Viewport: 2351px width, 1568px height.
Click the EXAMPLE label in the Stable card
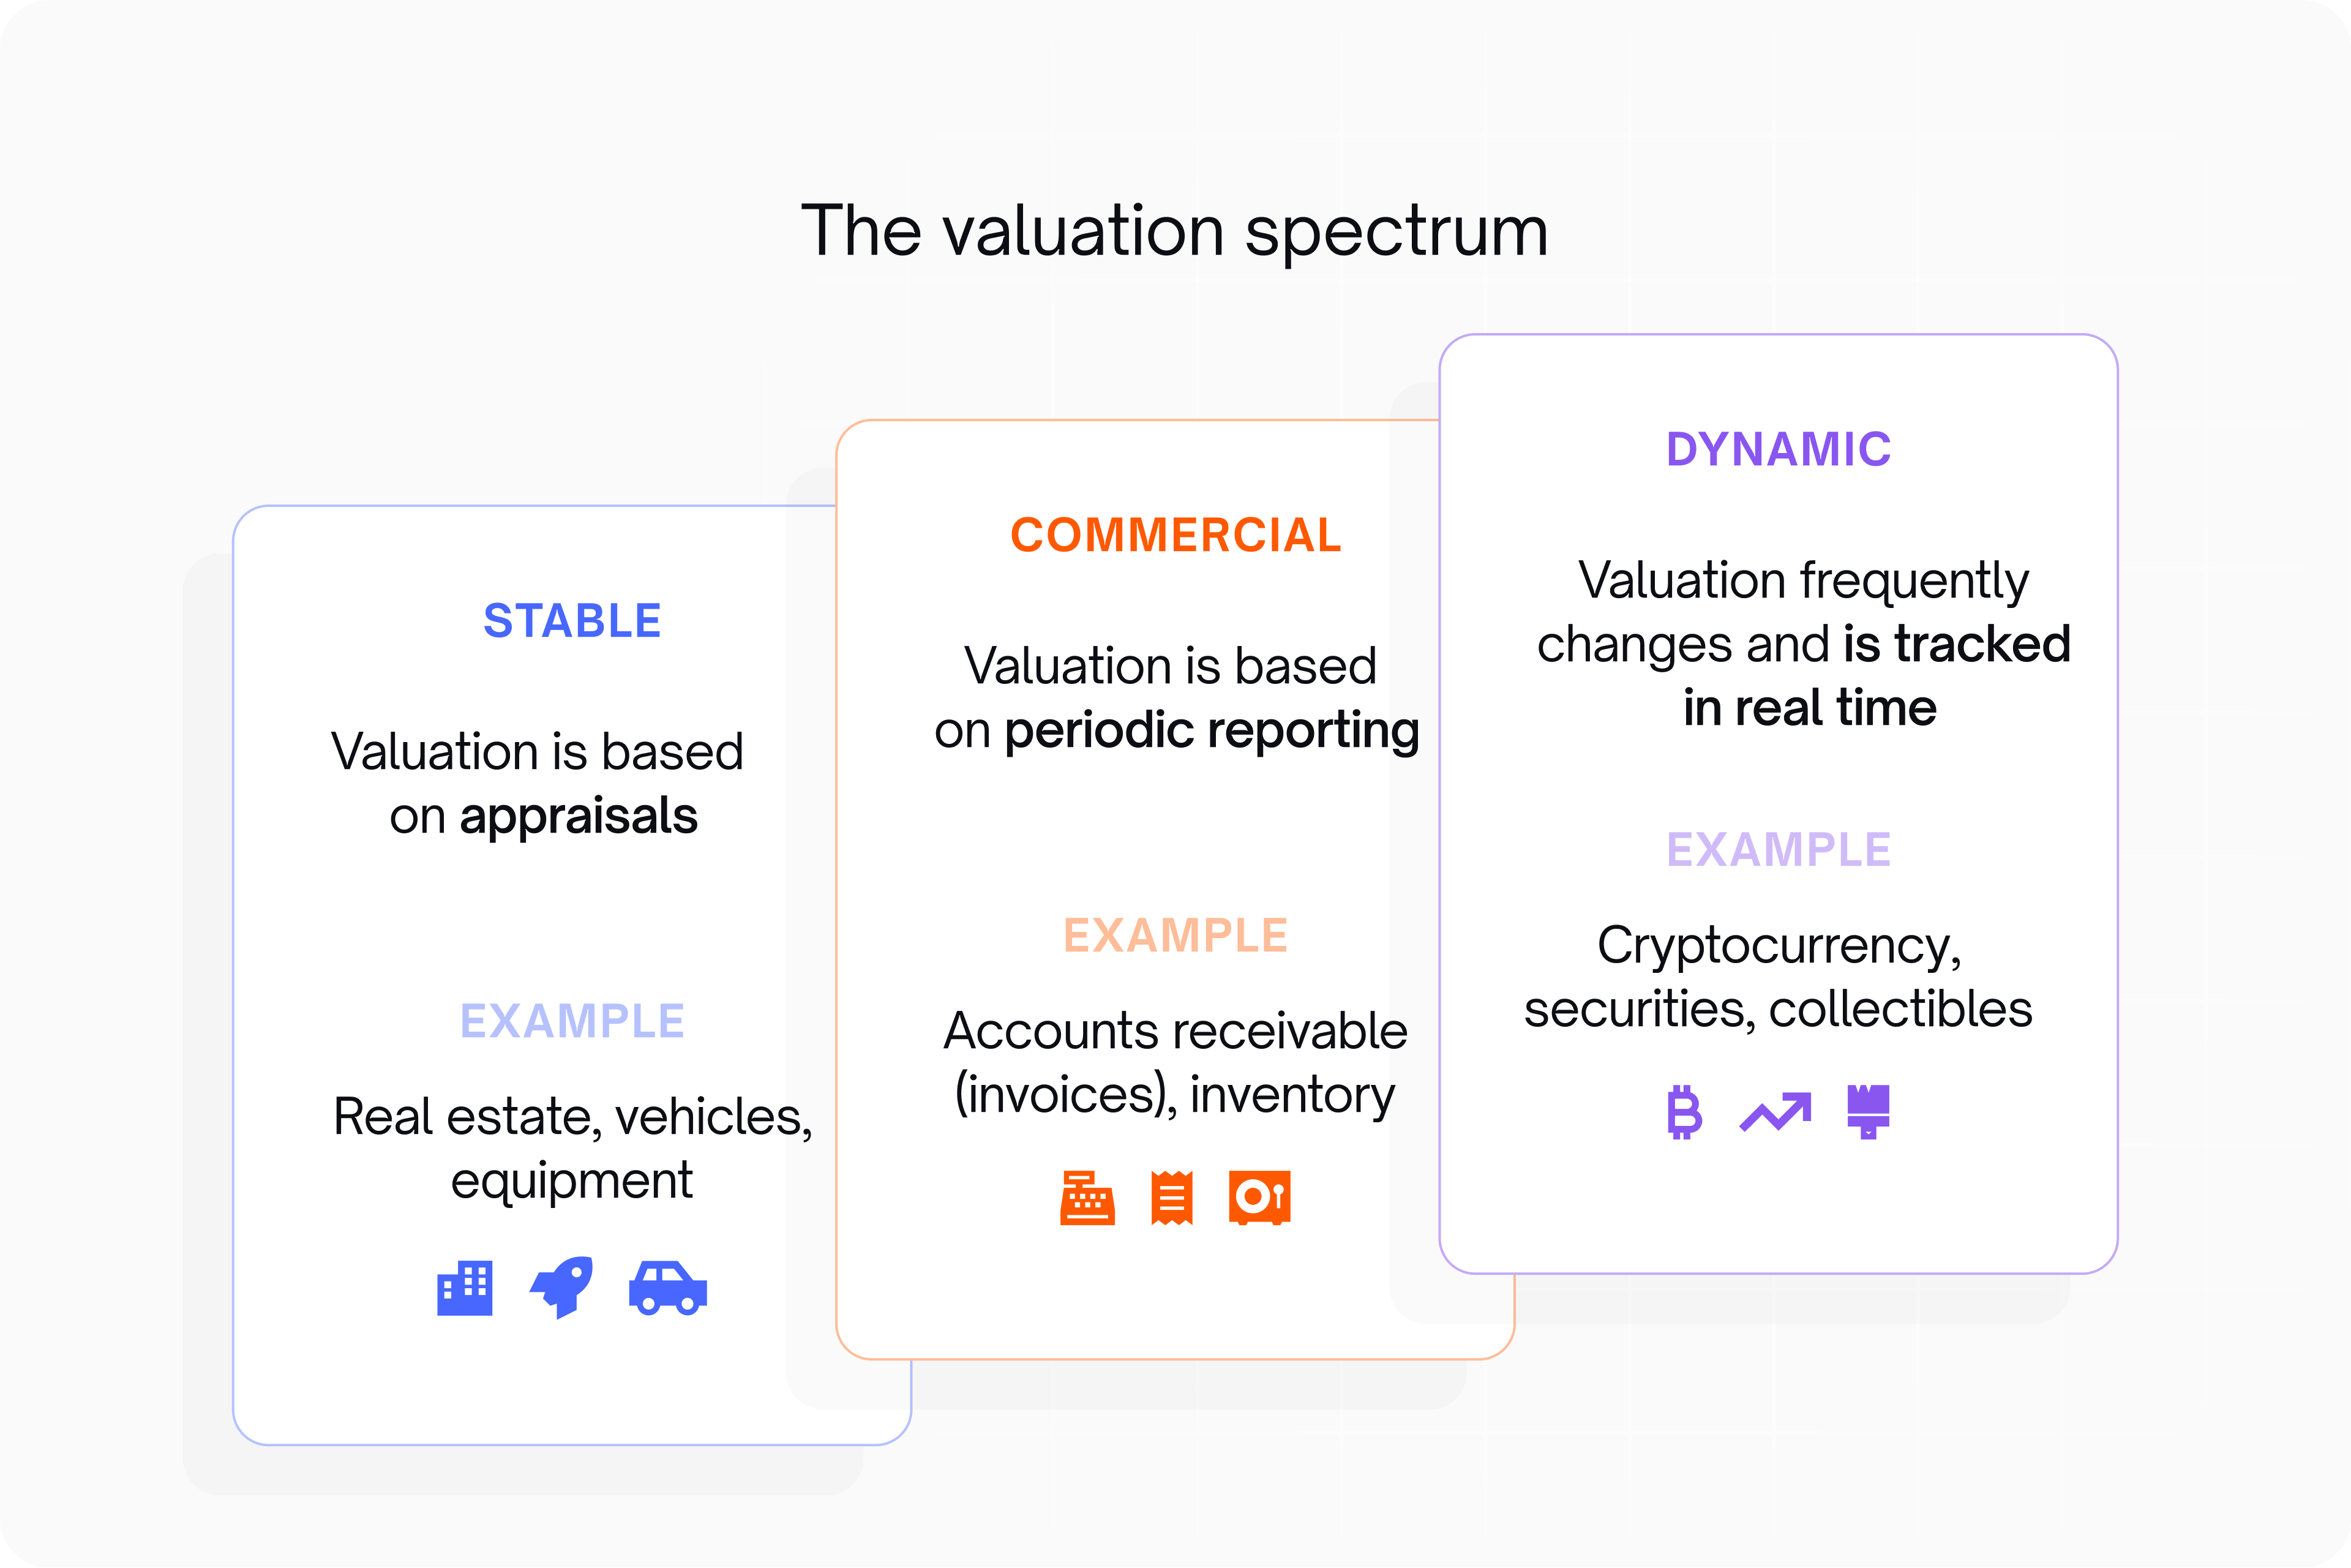572,1021
